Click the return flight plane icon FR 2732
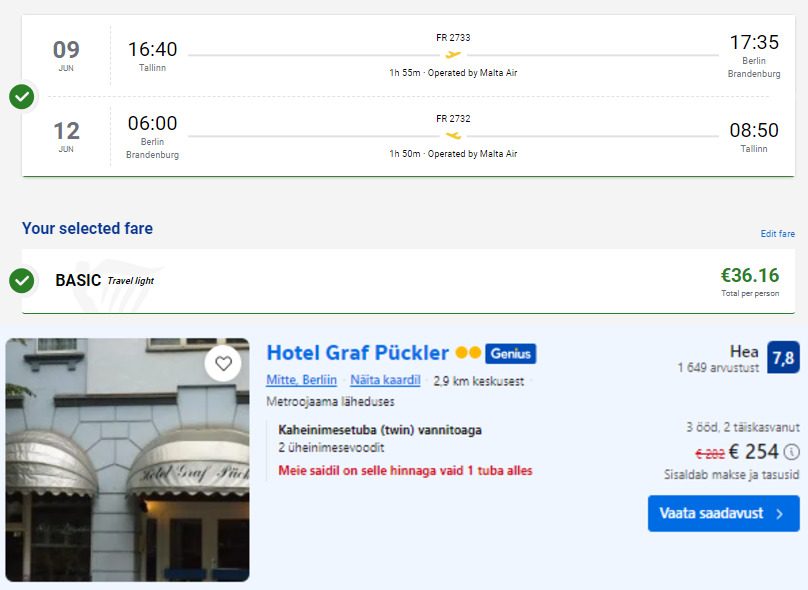Image resolution: width=808 pixels, height=590 pixels. tap(453, 136)
